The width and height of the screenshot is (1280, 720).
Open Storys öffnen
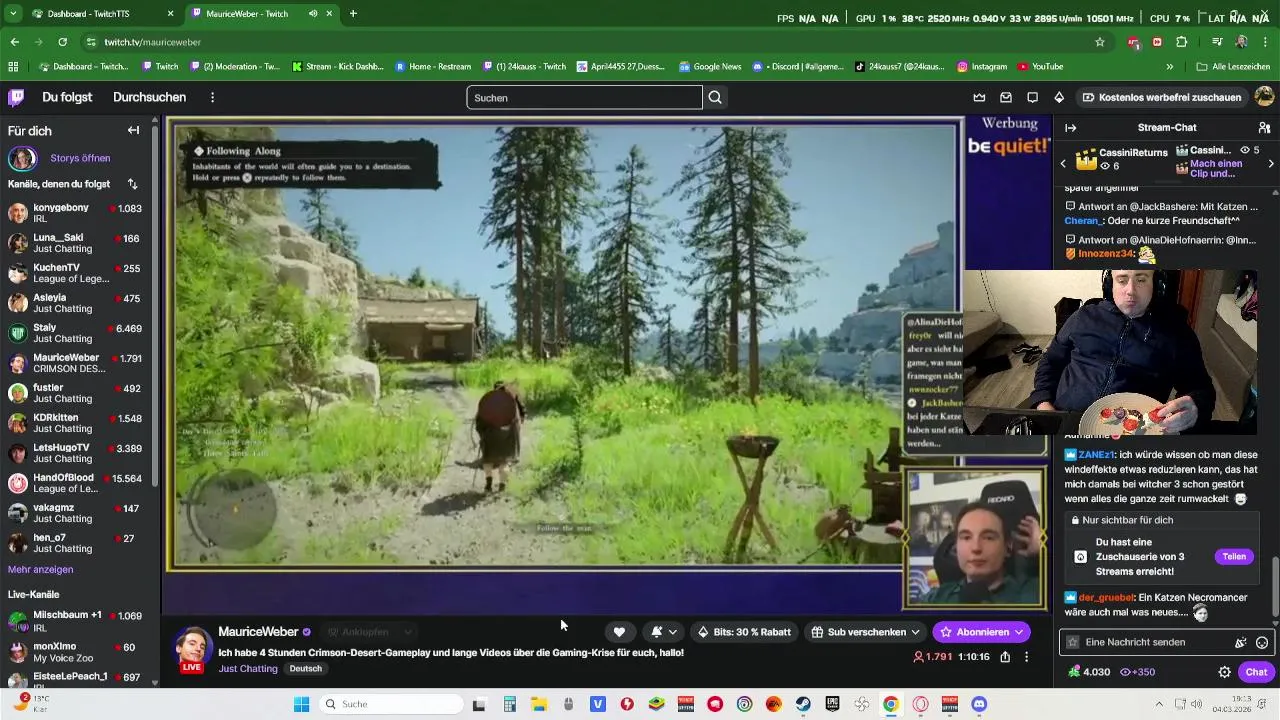(80, 158)
